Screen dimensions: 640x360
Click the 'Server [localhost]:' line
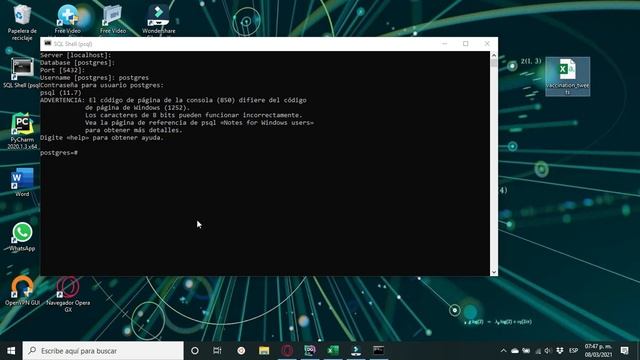tap(76, 55)
